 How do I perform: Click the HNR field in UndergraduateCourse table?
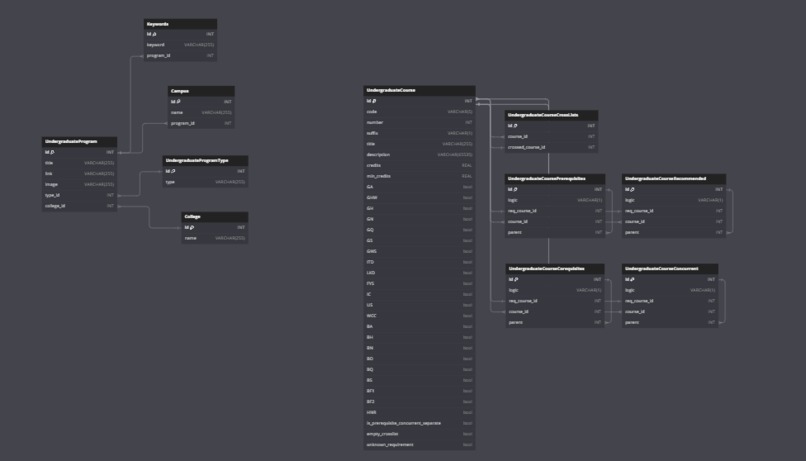click(x=419, y=413)
